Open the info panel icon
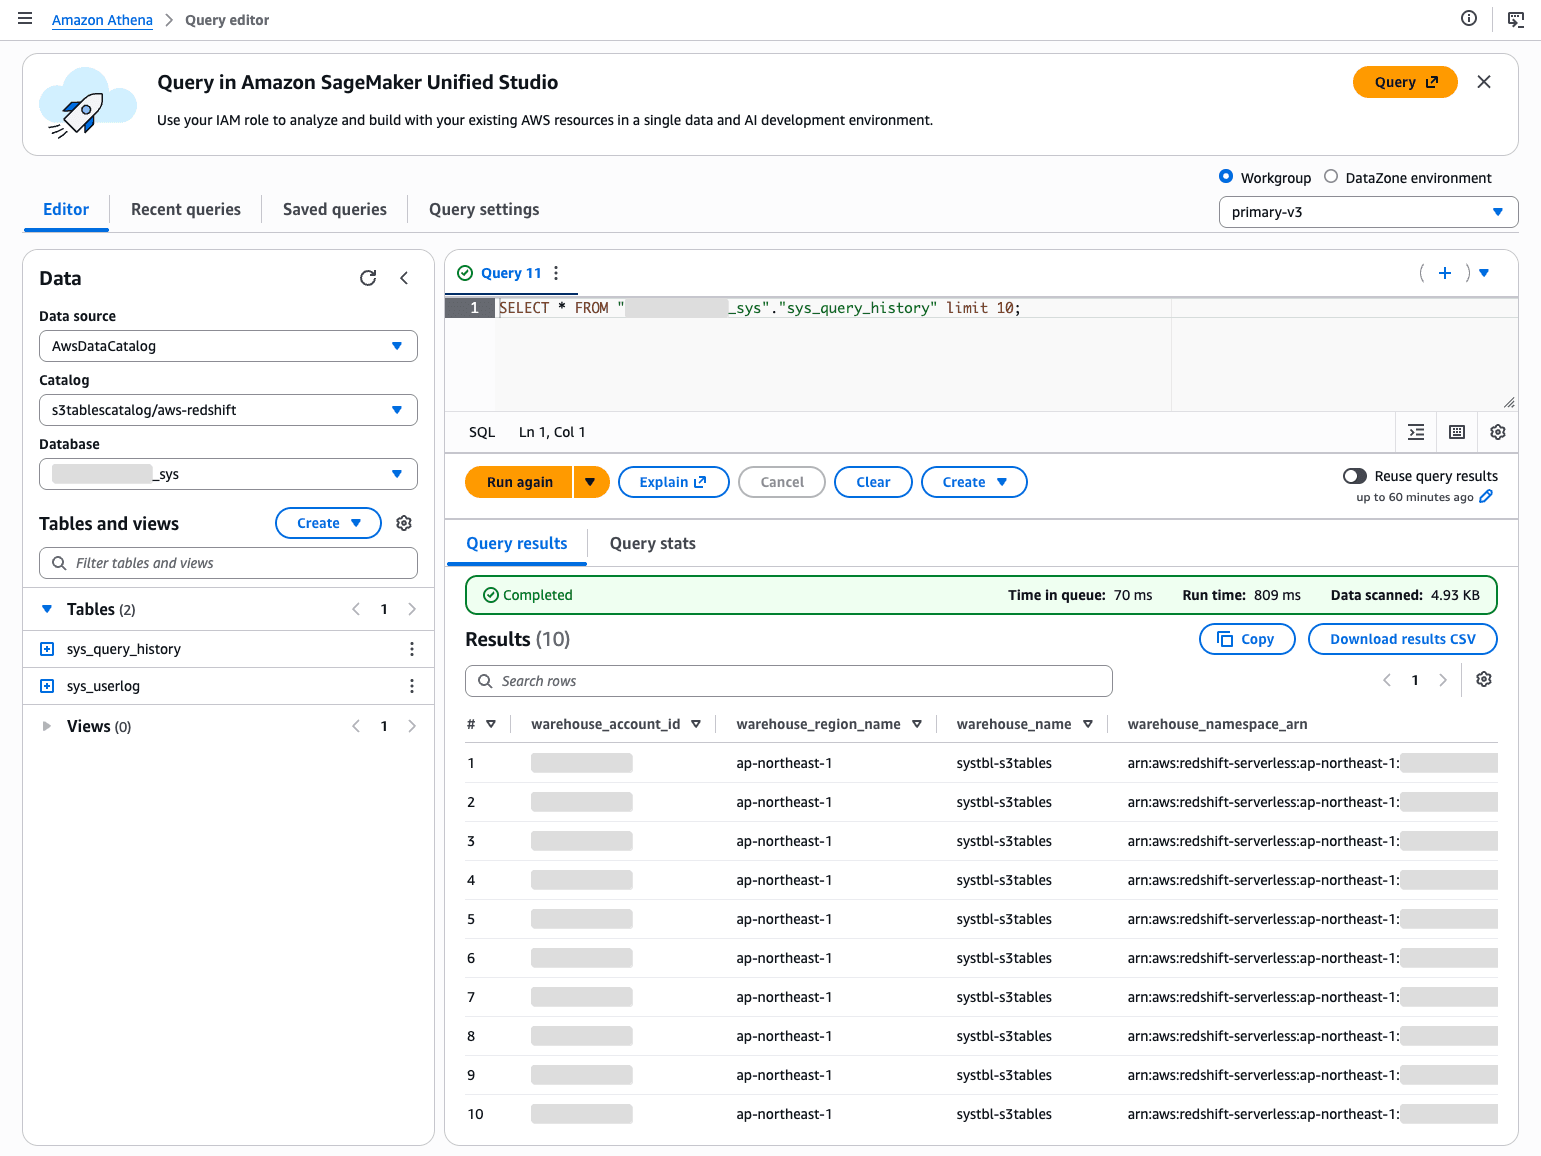 pos(1469,18)
